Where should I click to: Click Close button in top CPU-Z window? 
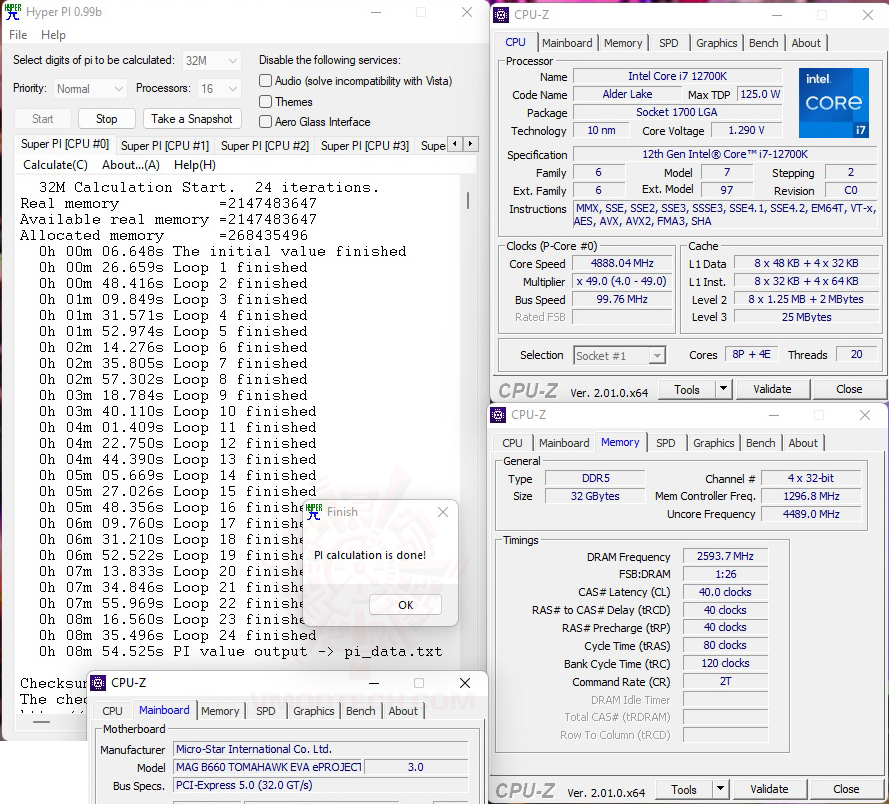click(x=849, y=389)
